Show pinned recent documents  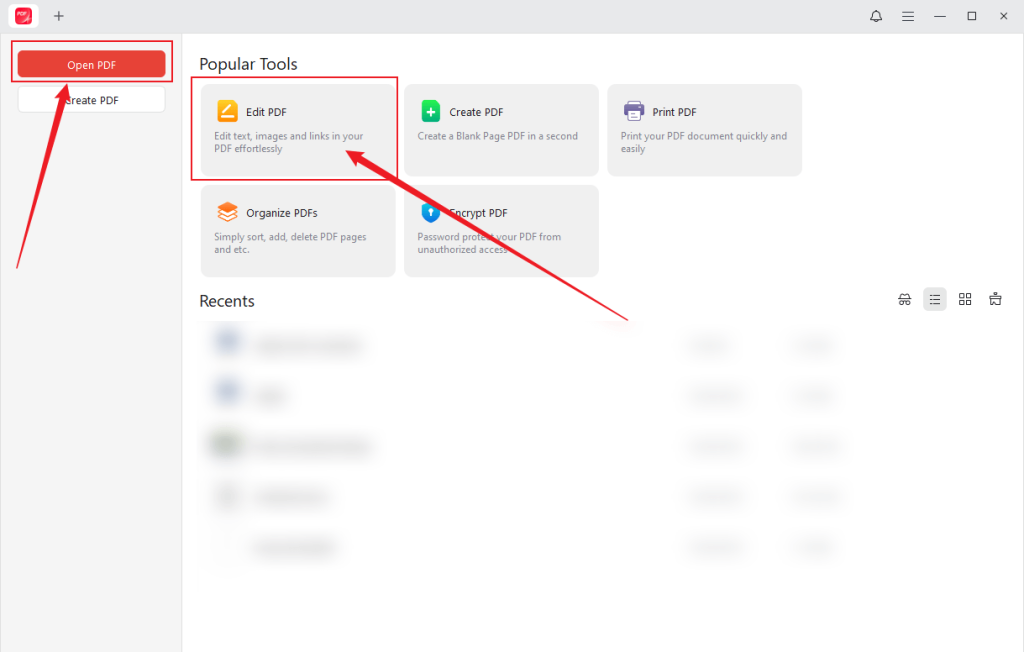pyautogui.click(x=995, y=299)
